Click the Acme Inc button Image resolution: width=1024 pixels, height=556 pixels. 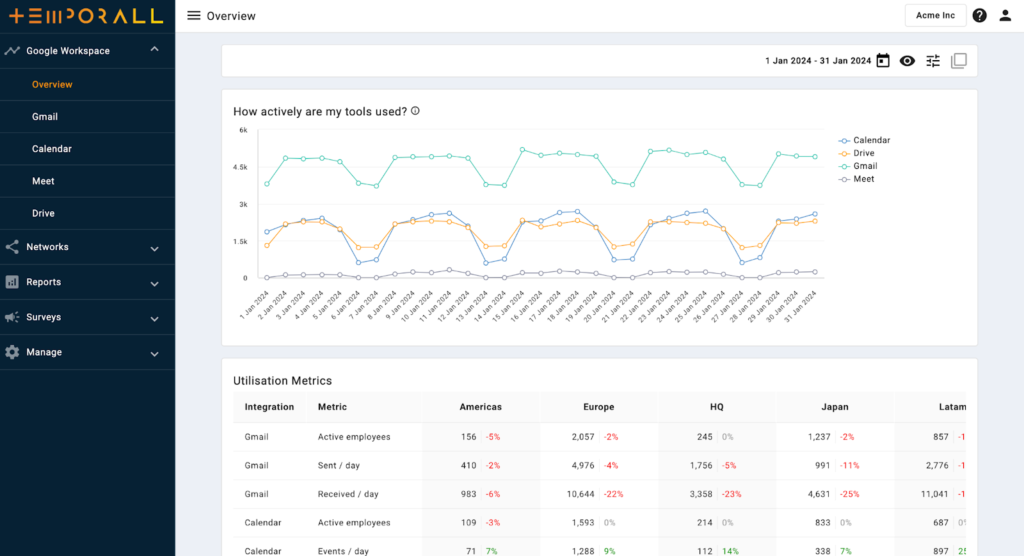click(935, 16)
